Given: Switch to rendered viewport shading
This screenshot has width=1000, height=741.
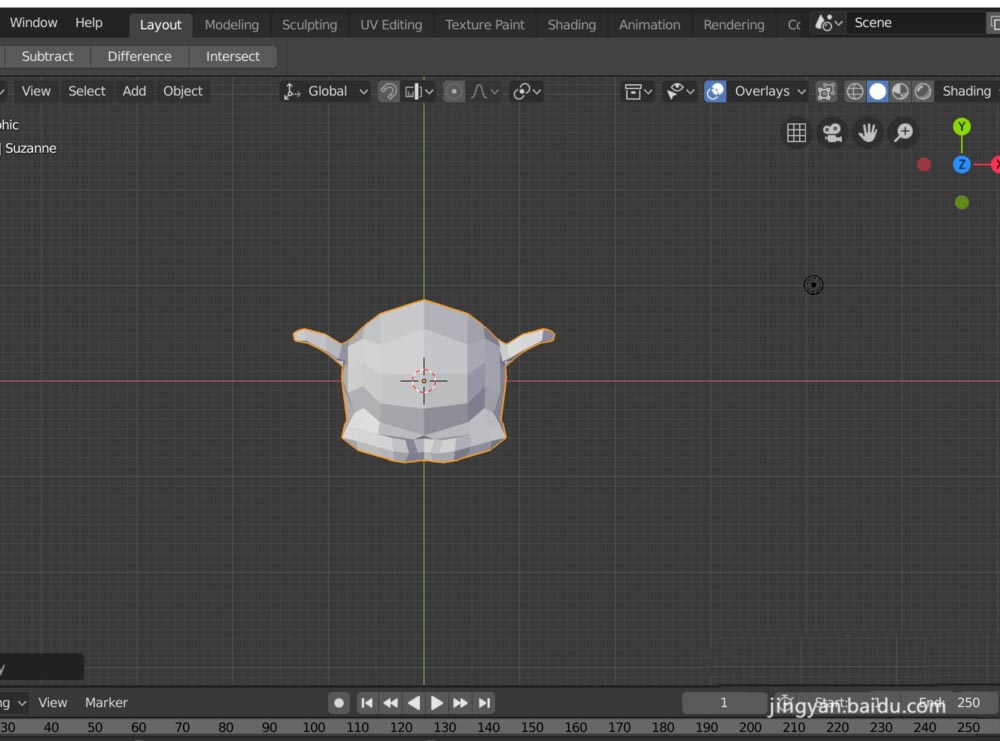Looking at the screenshot, I should 923,91.
